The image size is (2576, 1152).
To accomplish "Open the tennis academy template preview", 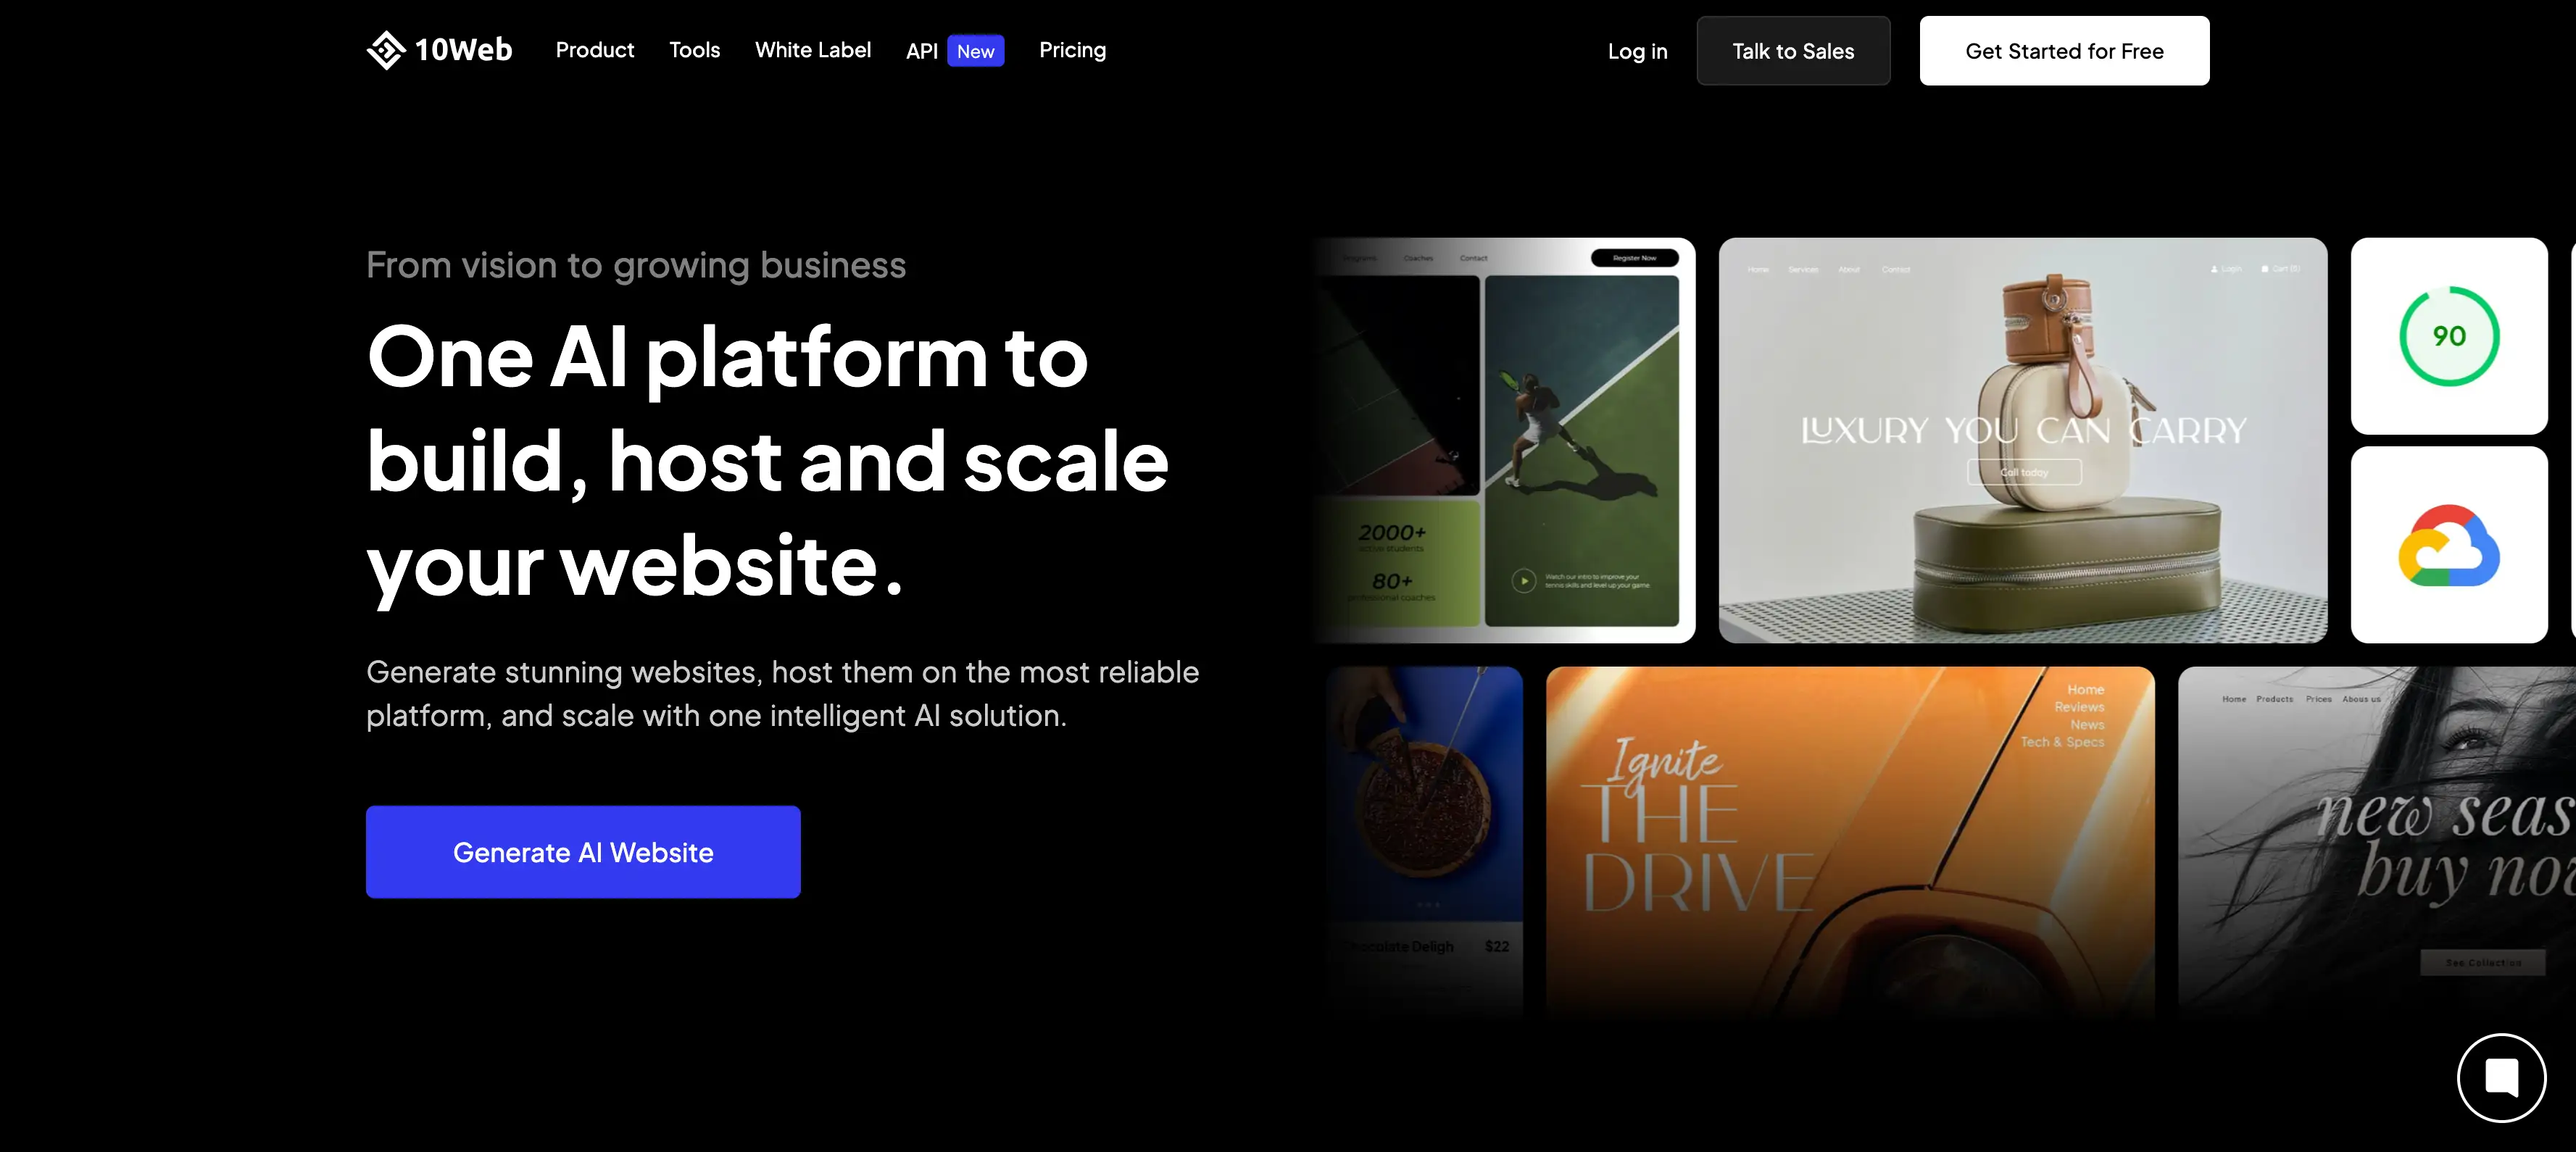I will coord(1505,440).
